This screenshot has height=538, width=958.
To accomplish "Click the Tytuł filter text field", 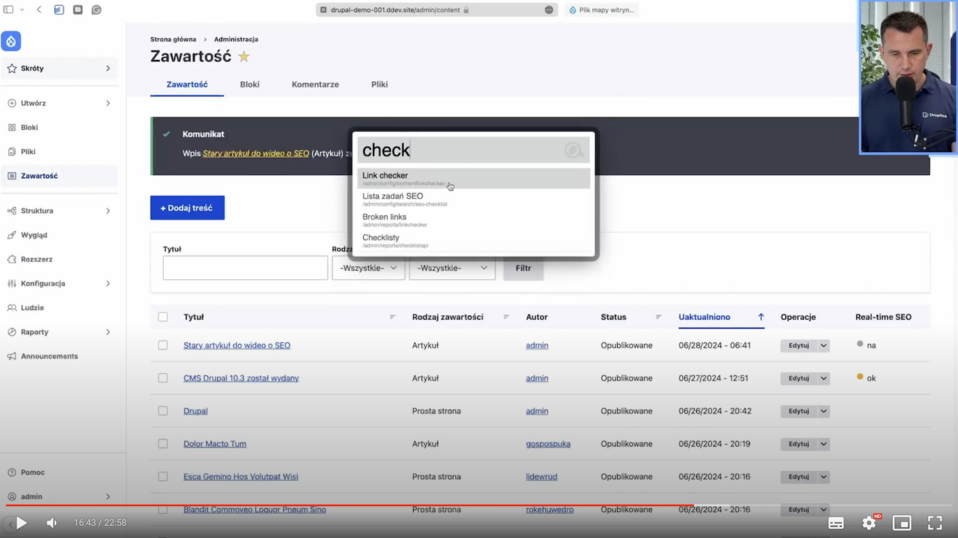I will pos(245,268).
